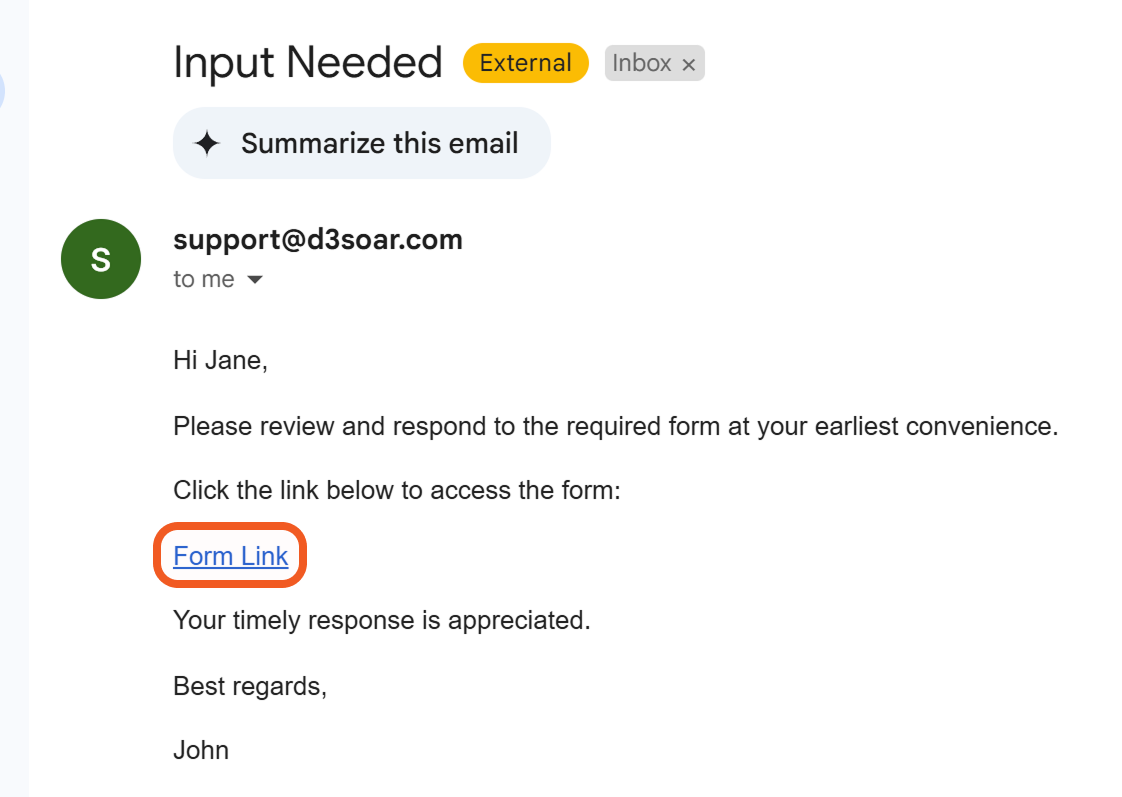Click the "to me" recipient text
Viewport: 1122px width, 797px height.
click(204, 280)
